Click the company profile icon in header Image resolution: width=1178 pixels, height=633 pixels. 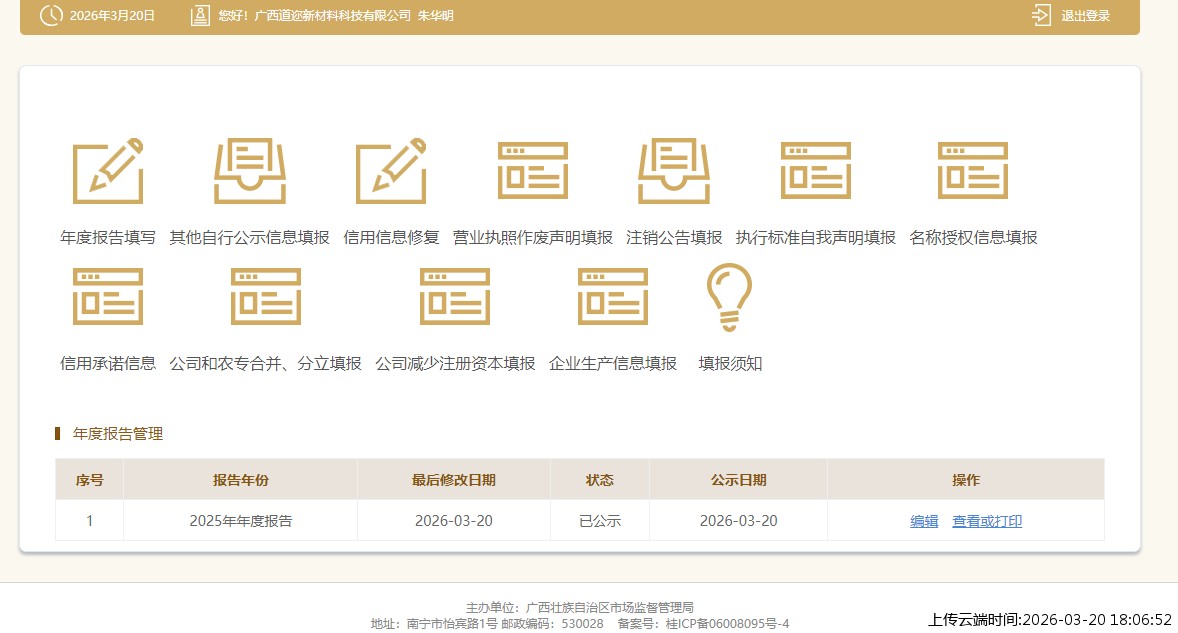[x=199, y=15]
